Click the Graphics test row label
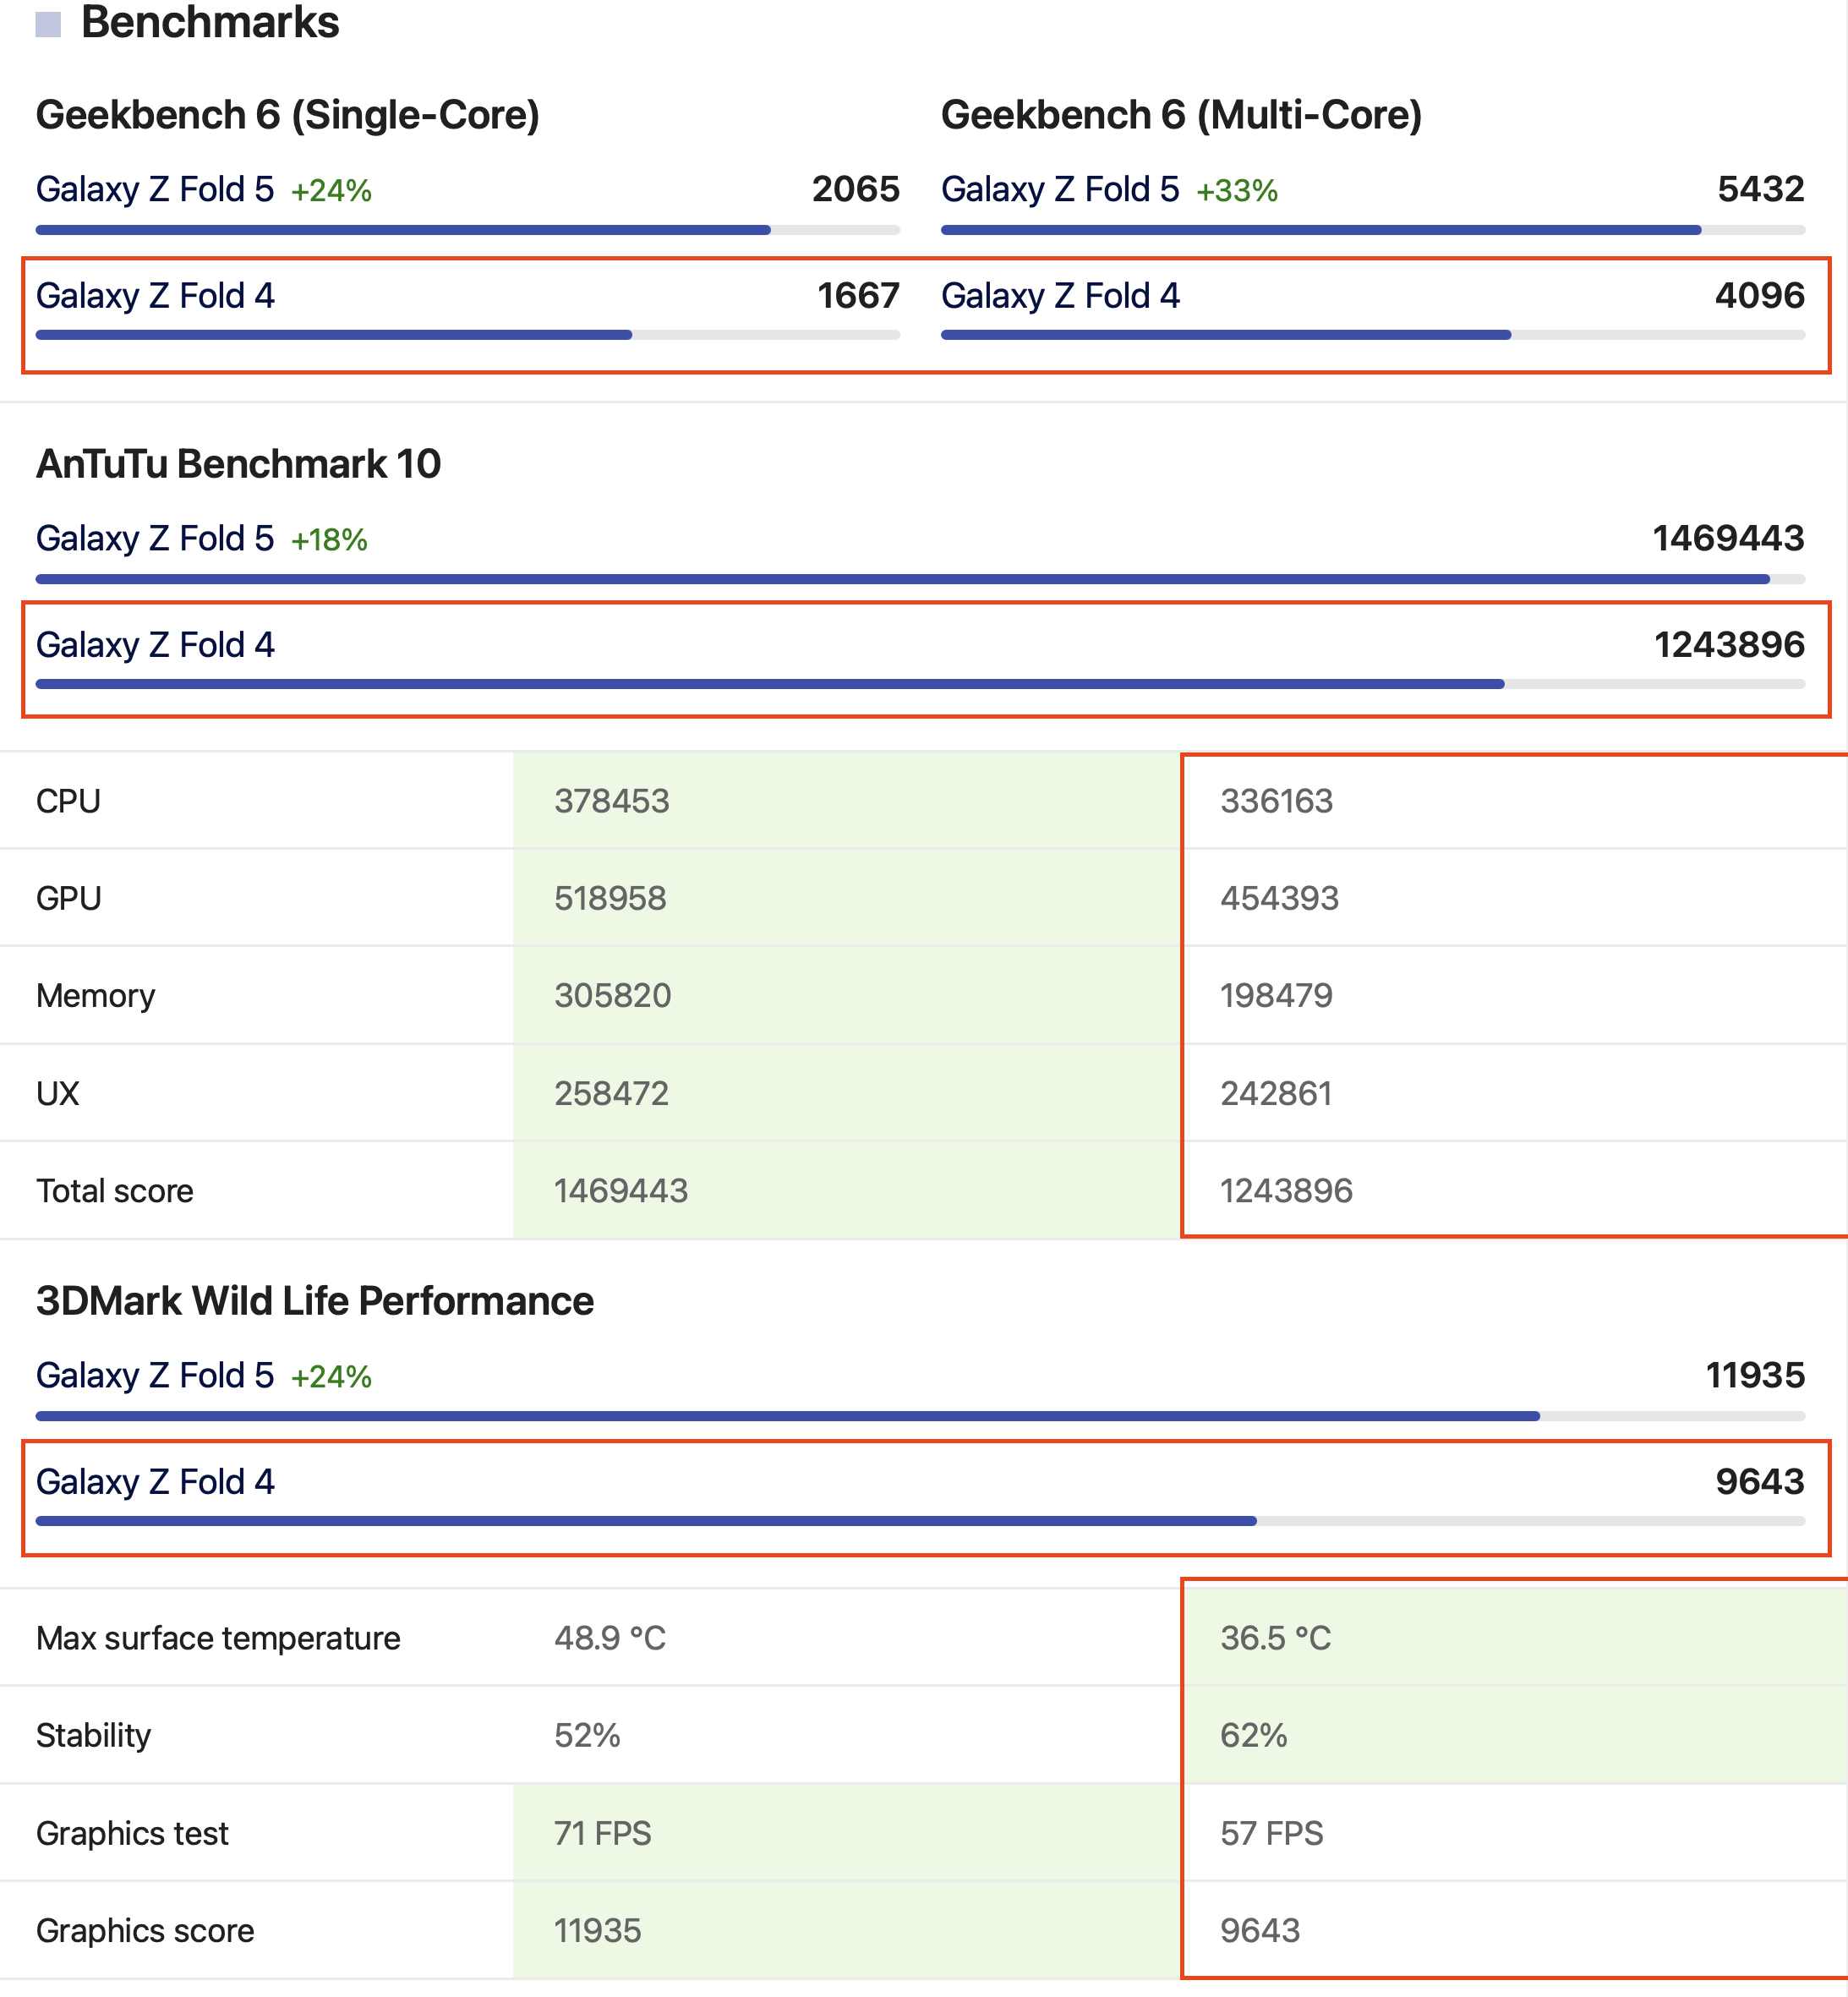The image size is (1848, 1997). (x=133, y=1833)
